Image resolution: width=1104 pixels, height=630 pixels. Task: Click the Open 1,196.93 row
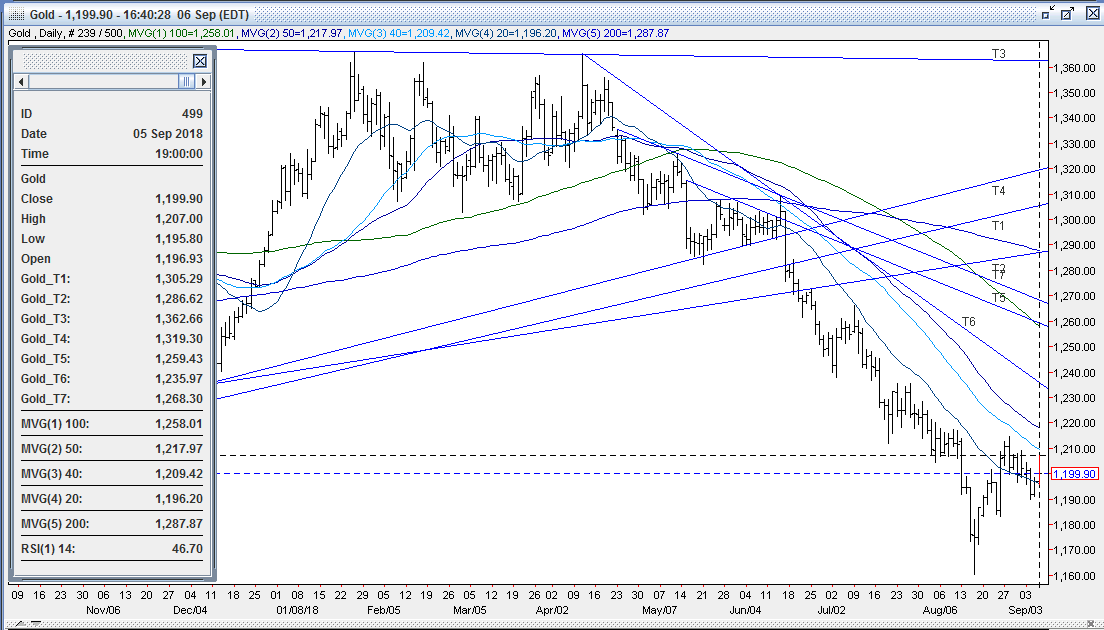tap(112, 259)
